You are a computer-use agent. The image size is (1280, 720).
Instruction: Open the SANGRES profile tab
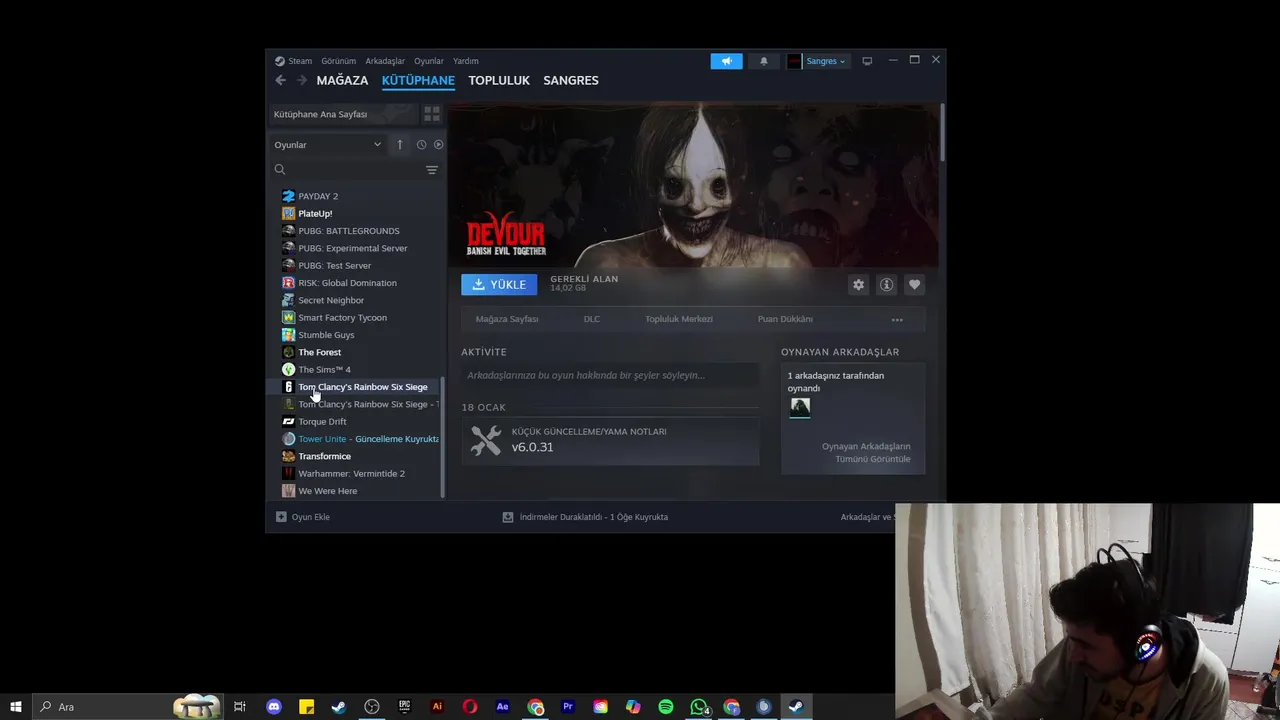[571, 80]
